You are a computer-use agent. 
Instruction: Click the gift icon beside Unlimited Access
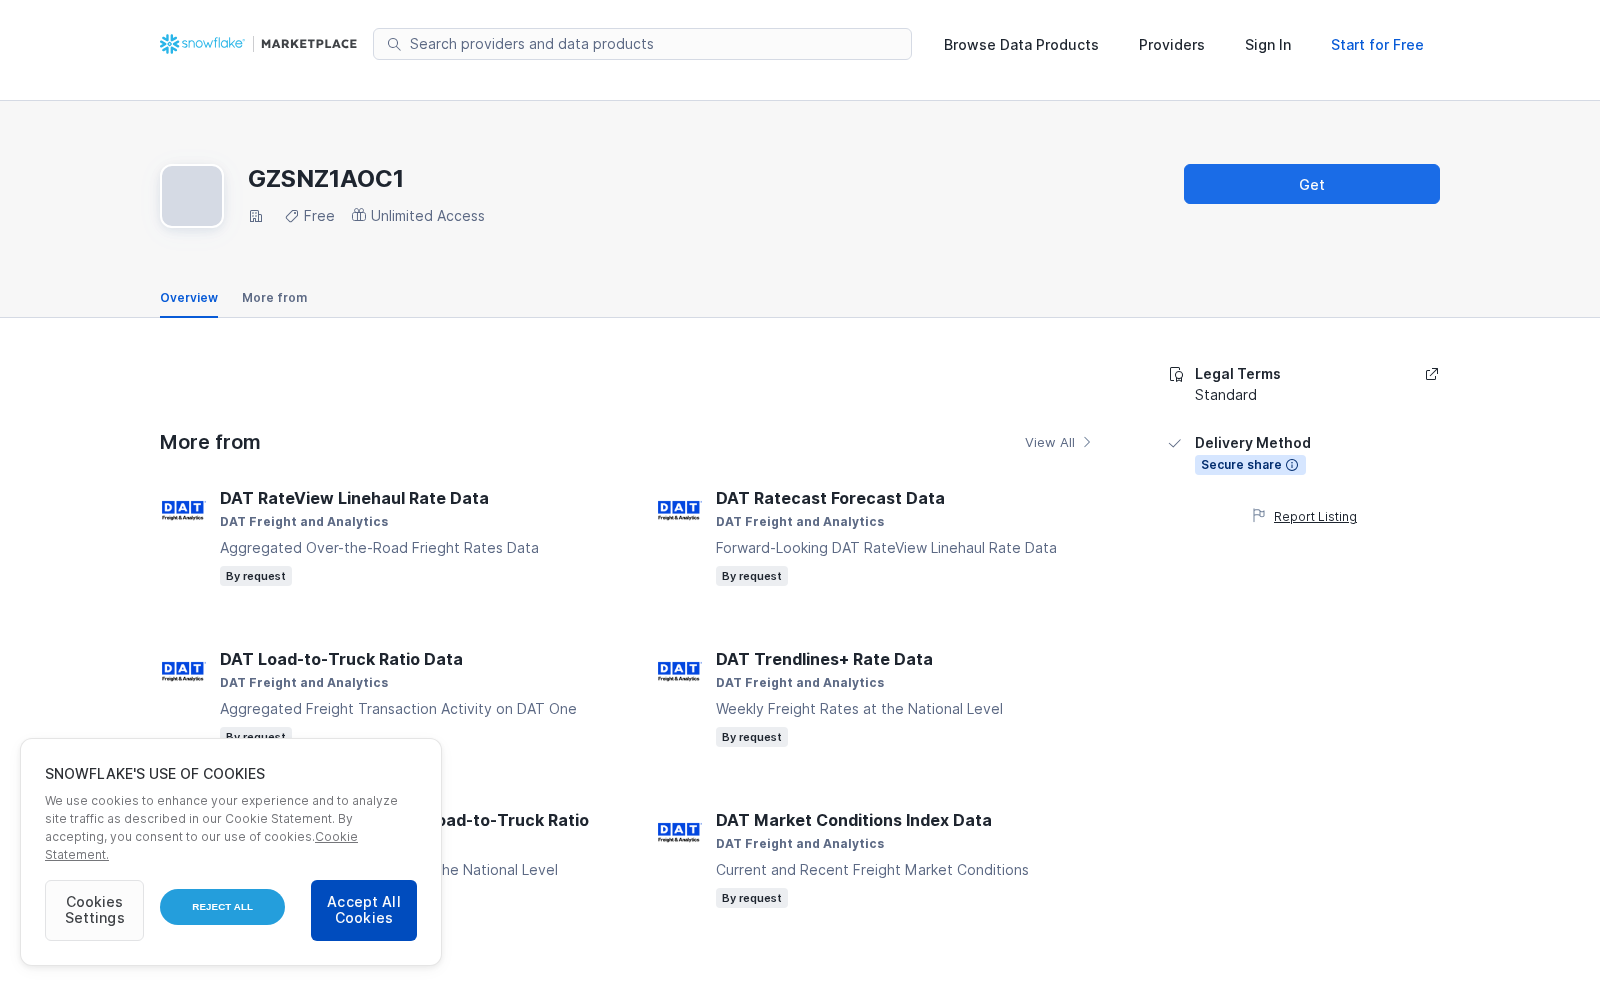point(359,215)
